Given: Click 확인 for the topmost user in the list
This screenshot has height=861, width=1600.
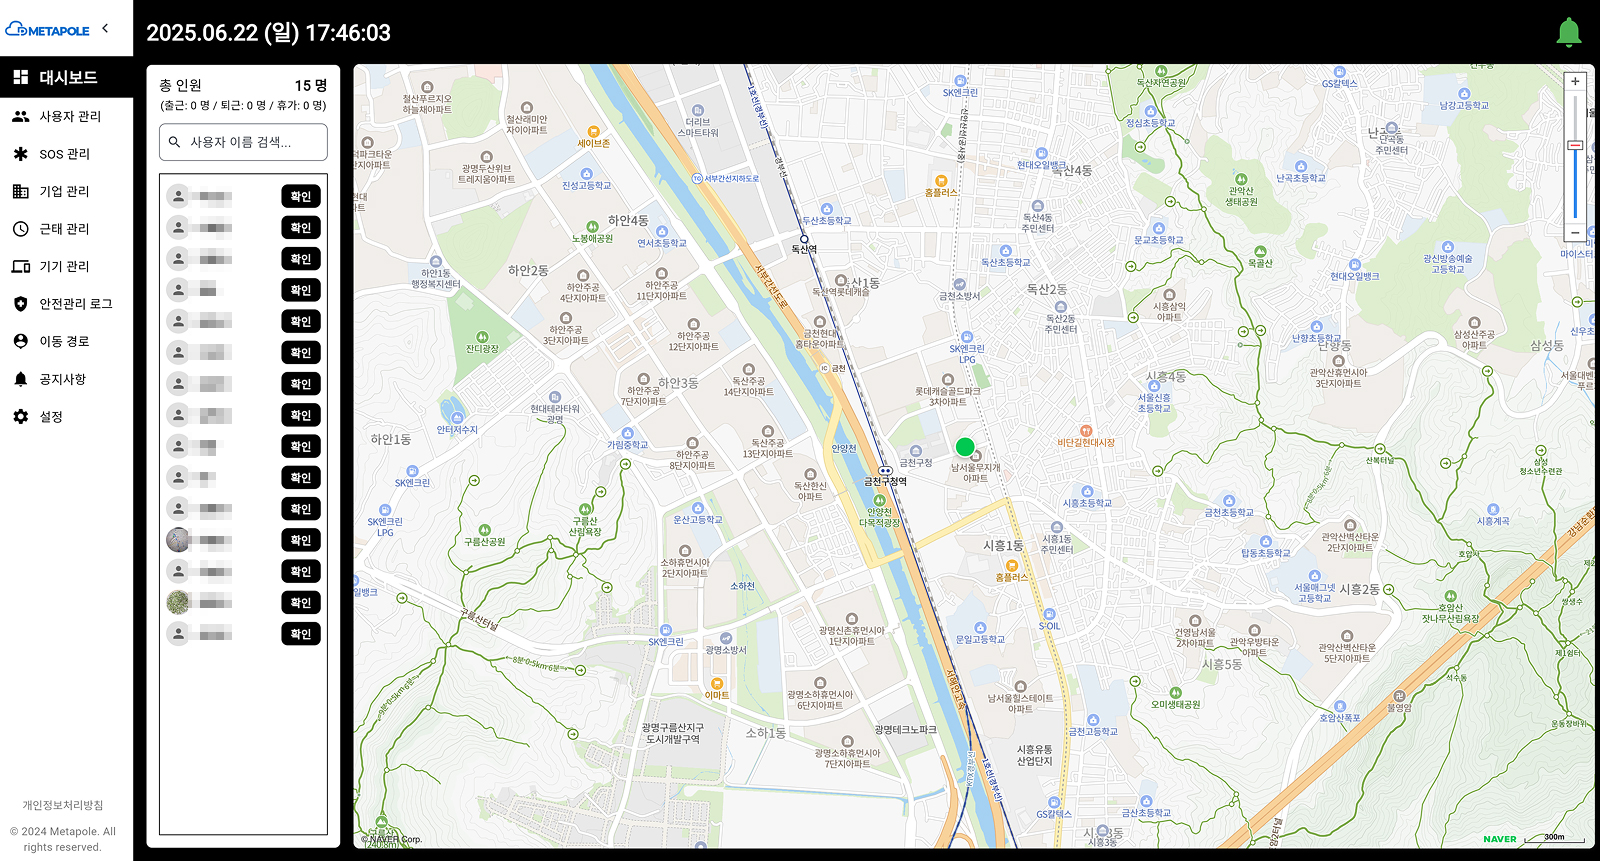Looking at the screenshot, I should tap(301, 197).
